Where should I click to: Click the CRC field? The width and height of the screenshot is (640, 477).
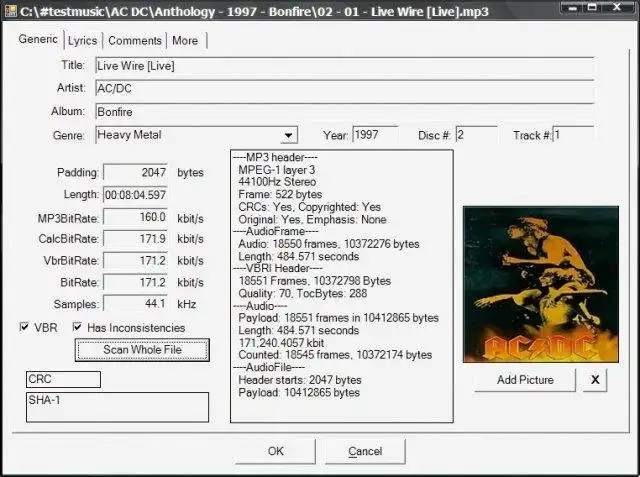[x=63, y=379]
